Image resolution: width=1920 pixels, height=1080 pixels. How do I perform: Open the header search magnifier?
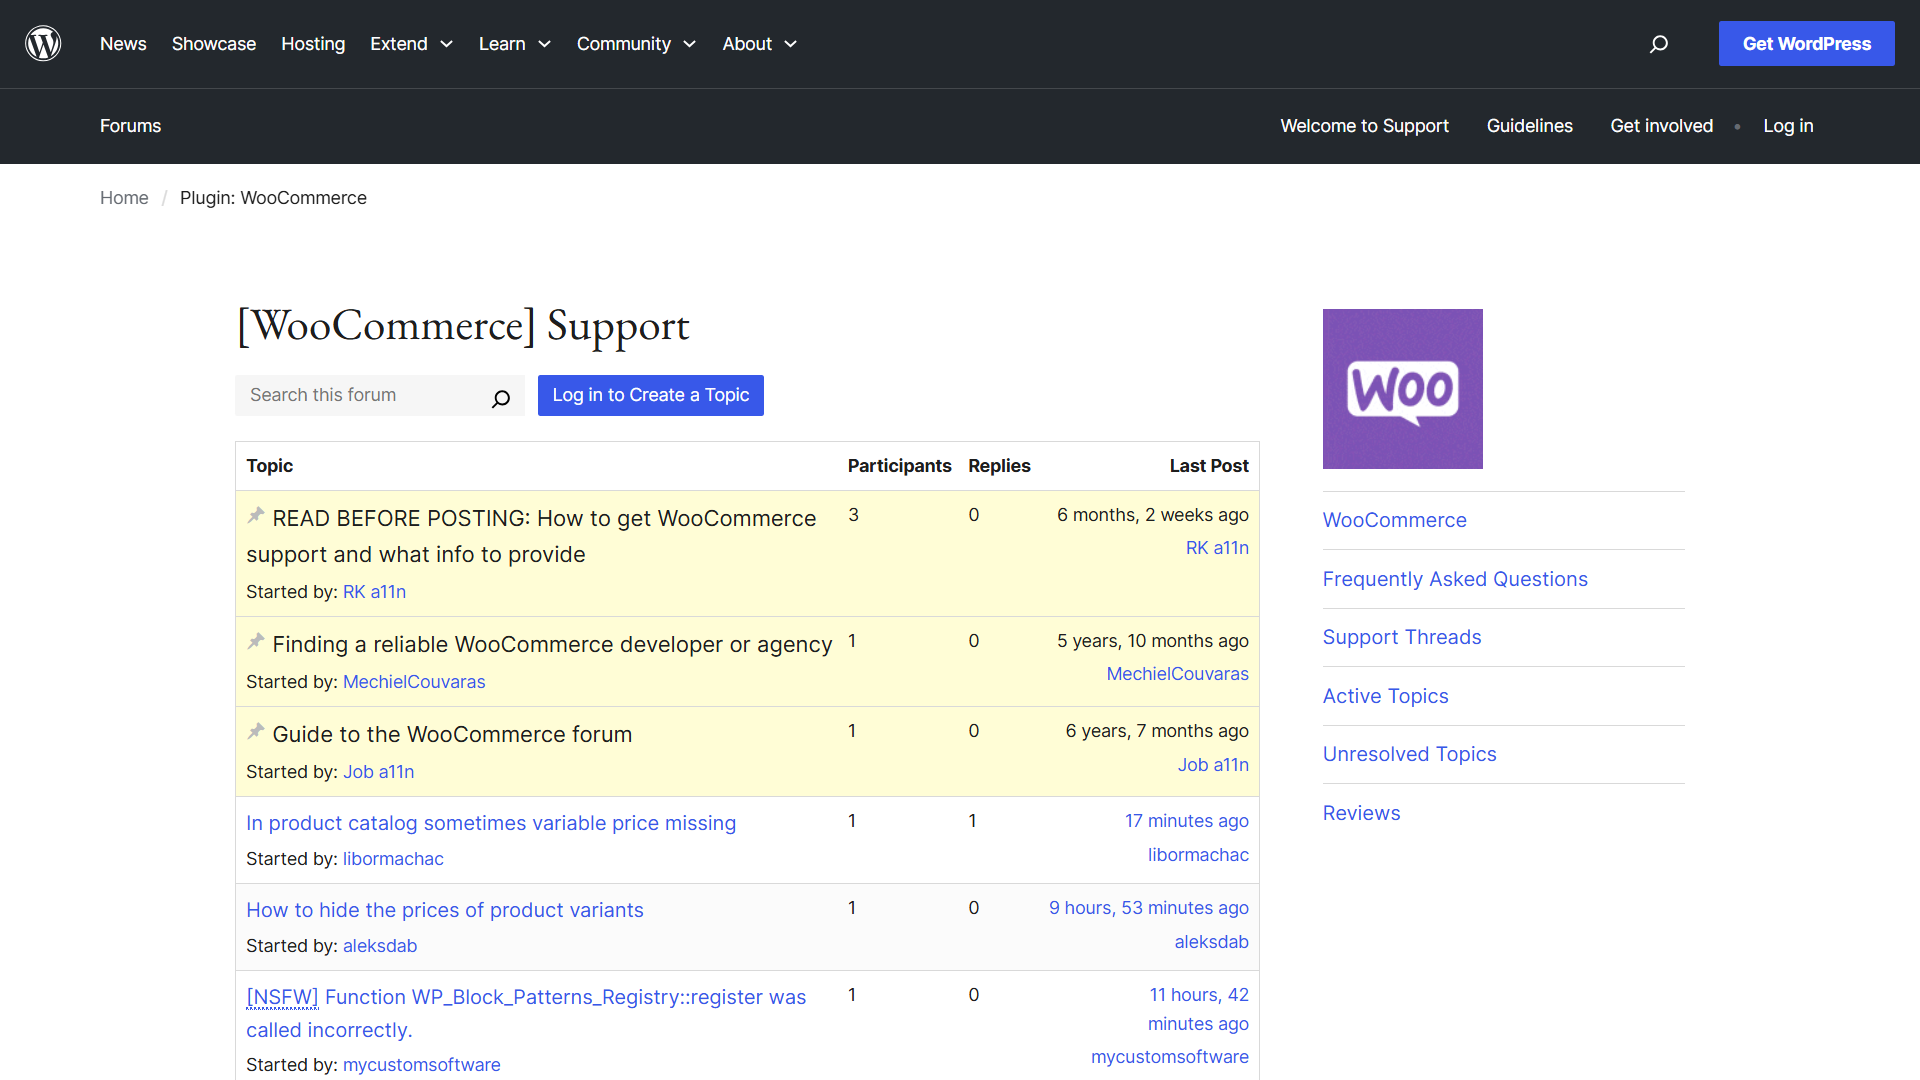coord(1658,44)
